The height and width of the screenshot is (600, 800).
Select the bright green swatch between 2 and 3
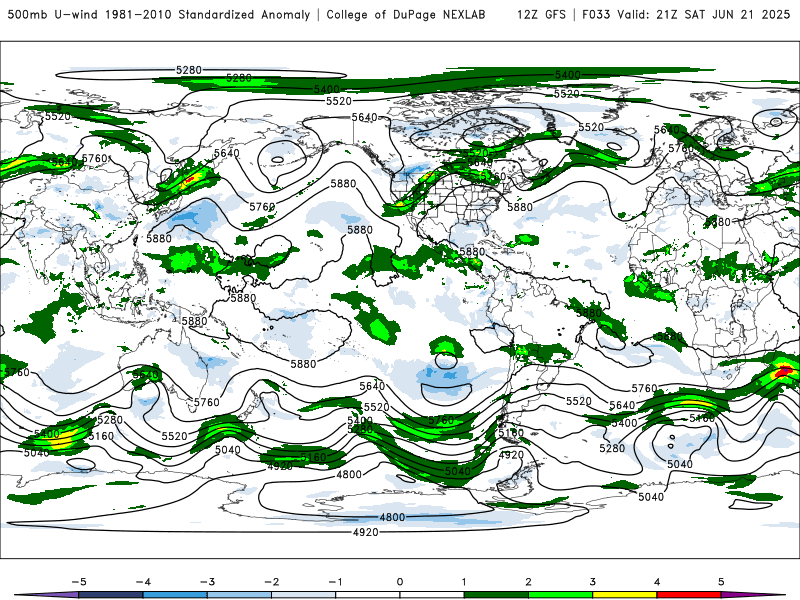[x=561, y=595]
